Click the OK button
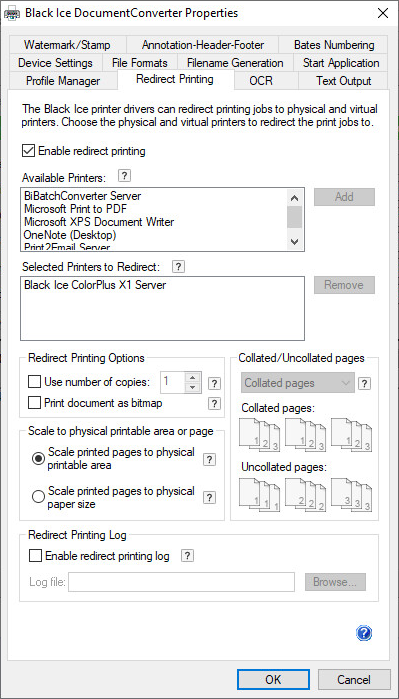399x699 pixels. (273, 680)
